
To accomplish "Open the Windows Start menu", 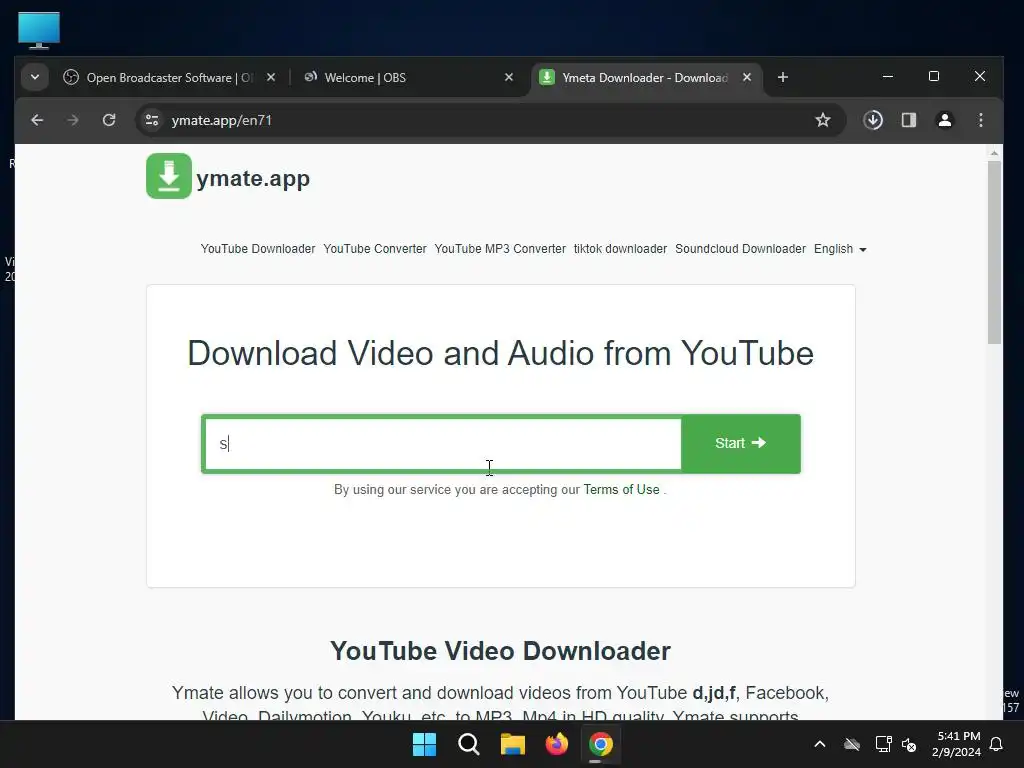I will [x=424, y=744].
